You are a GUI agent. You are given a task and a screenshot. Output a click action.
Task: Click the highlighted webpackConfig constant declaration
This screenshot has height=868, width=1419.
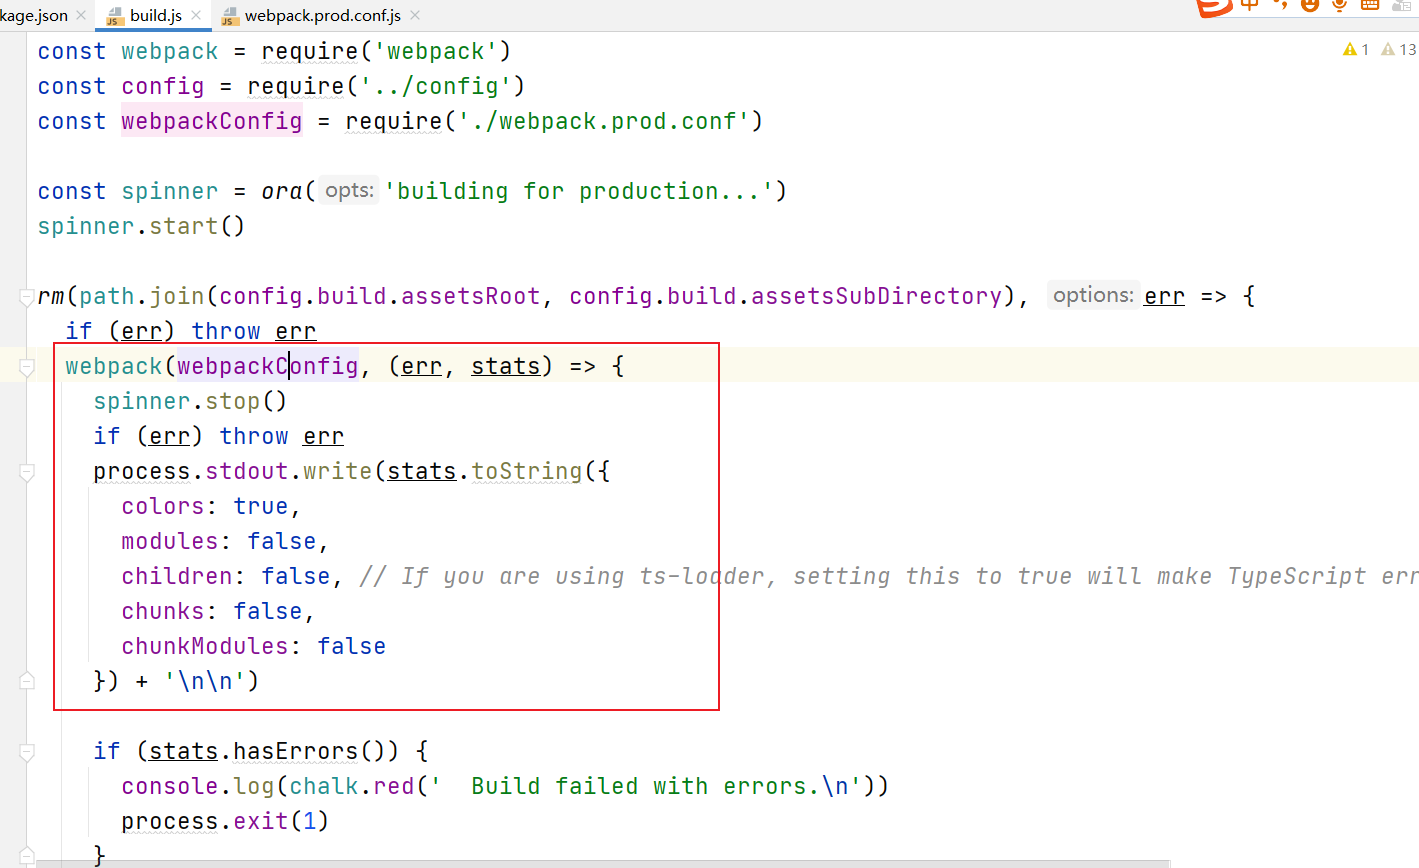(x=211, y=121)
